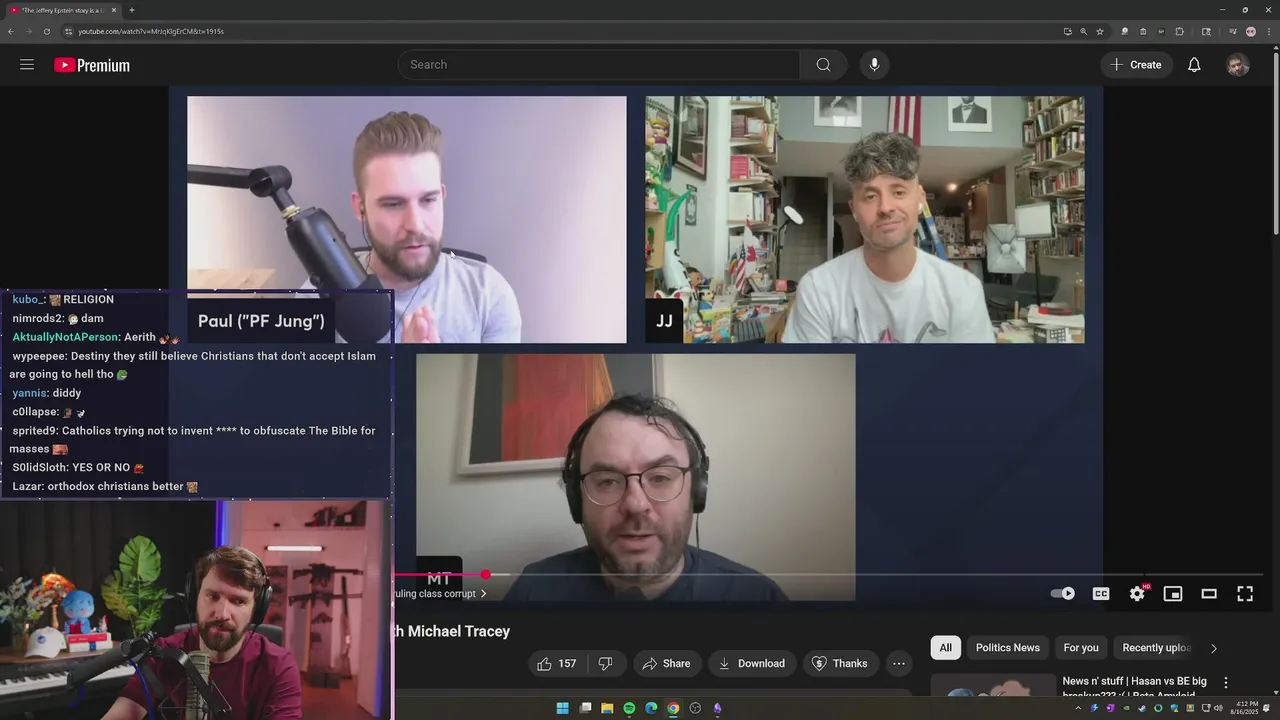This screenshot has height=720, width=1280.
Task: Open File Explorer from taskbar
Action: pos(607,708)
